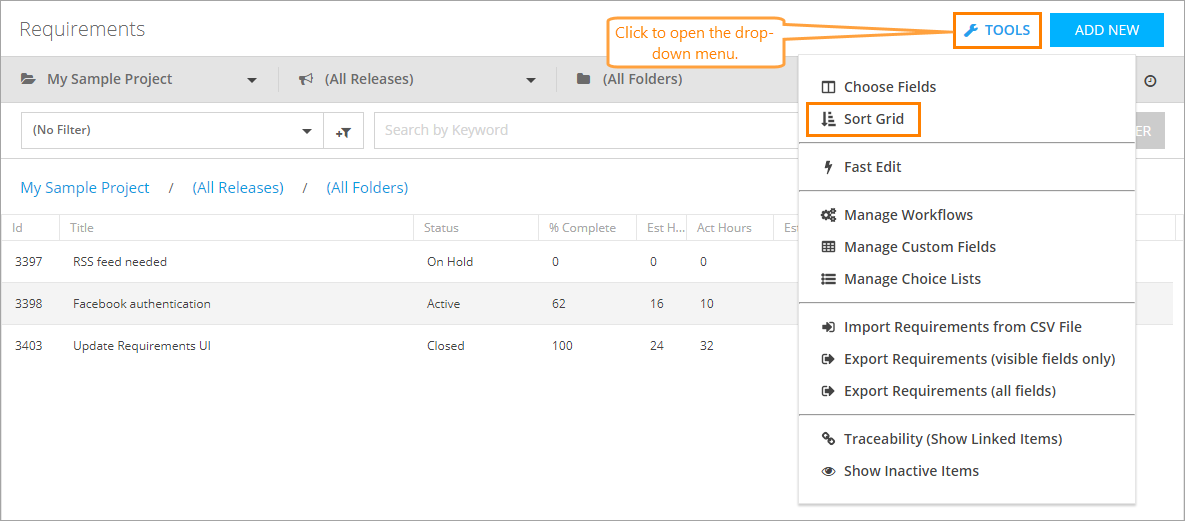The width and height of the screenshot is (1185, 521).
Task: Open the (All Releases) dropdown arrow
Action: (x=531, y=80)
